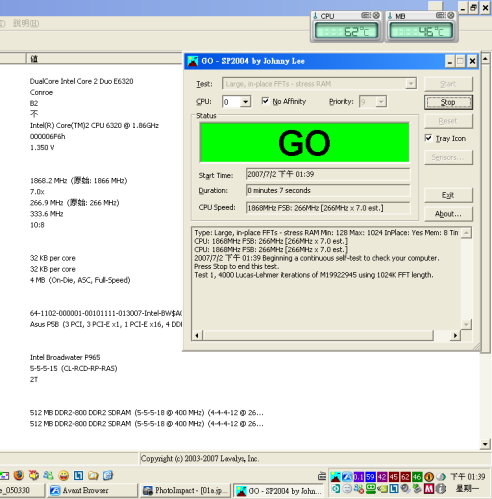This screenshot has width=492, height=499.
Task: Click the settings icon on MB gadget
Action: tap(441, 15)
